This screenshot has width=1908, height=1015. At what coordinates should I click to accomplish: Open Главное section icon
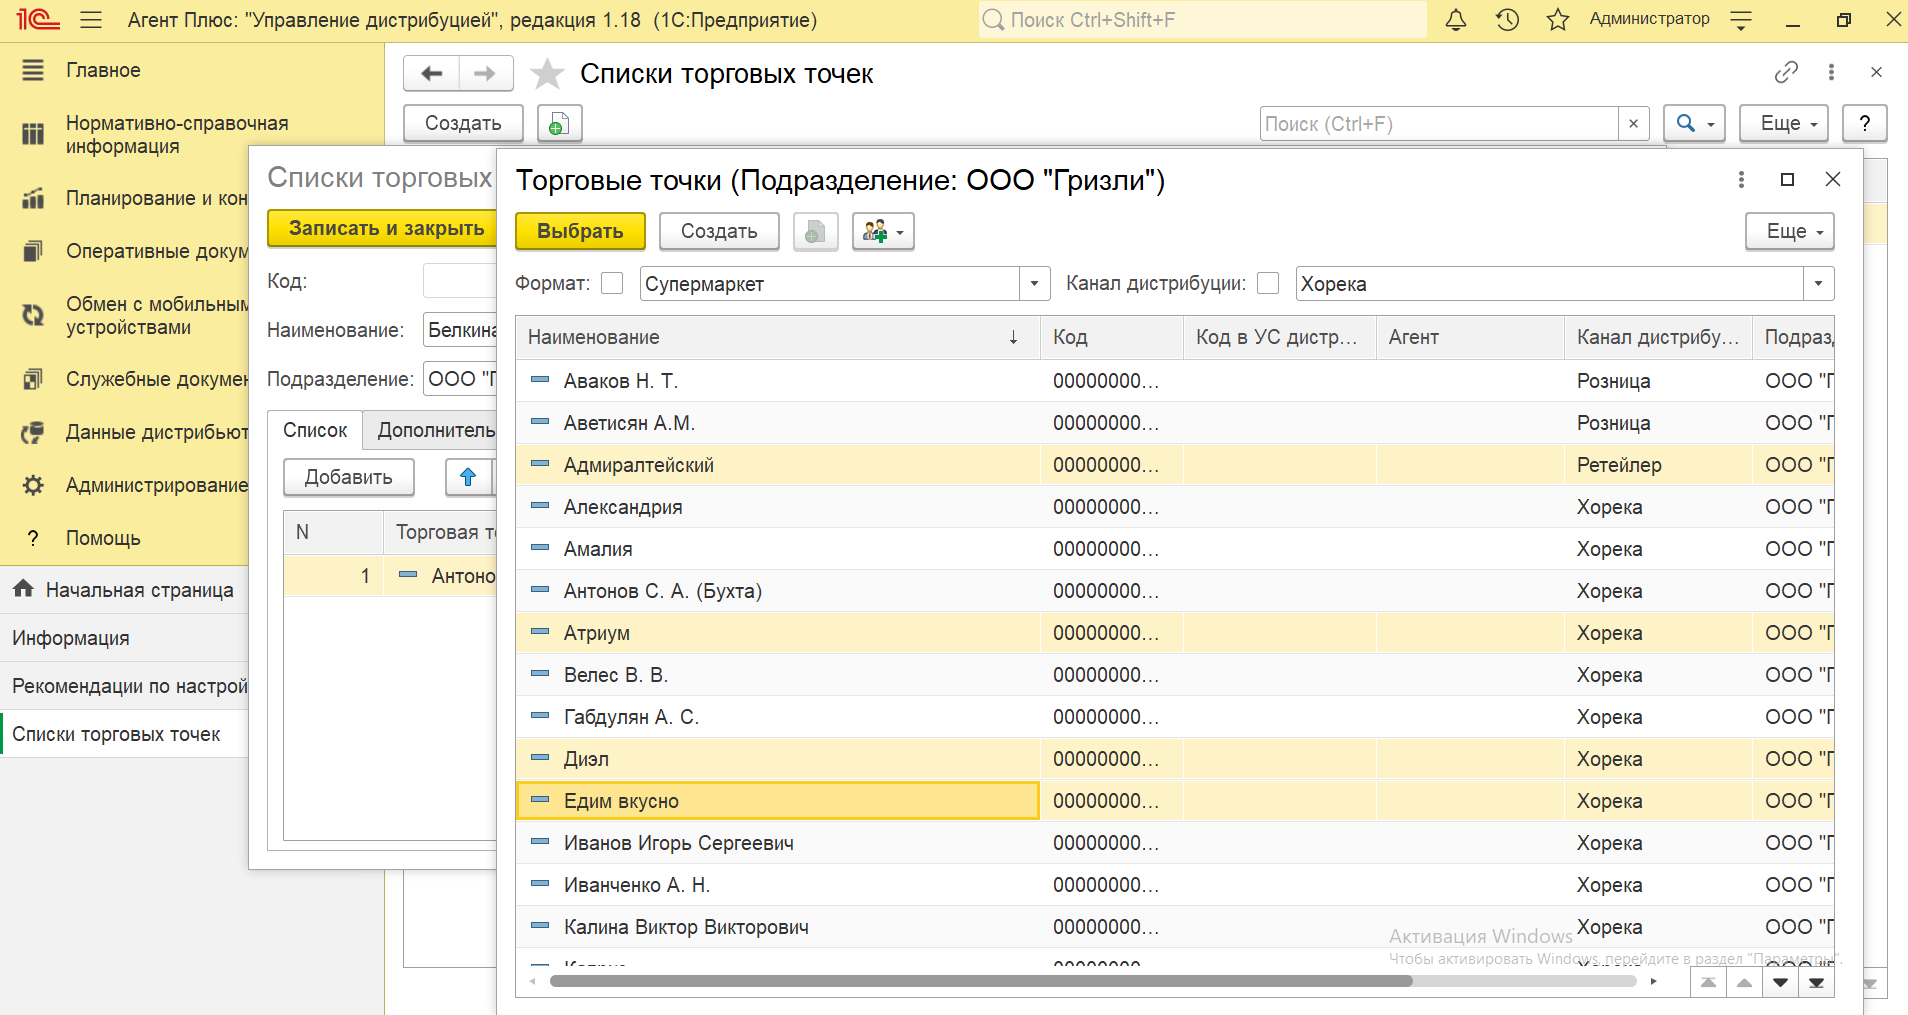coord(33,70)
